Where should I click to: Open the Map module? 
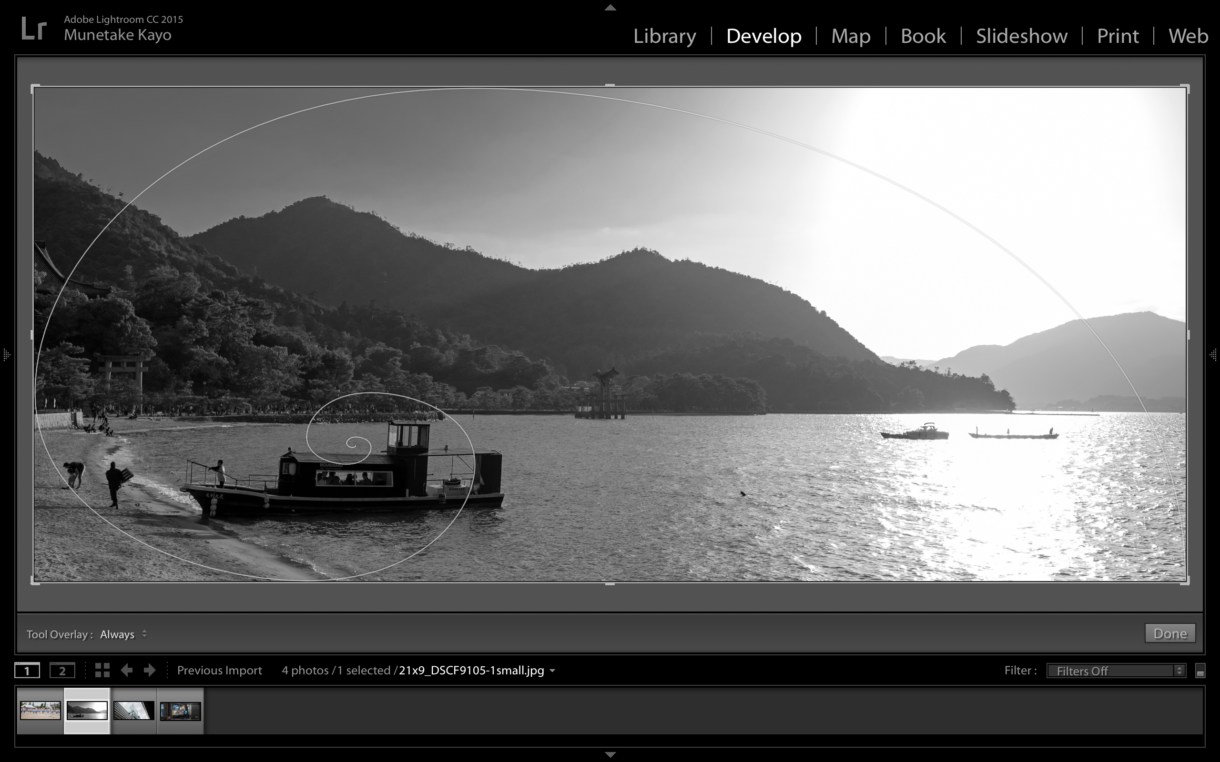click(x=849, y=36)
